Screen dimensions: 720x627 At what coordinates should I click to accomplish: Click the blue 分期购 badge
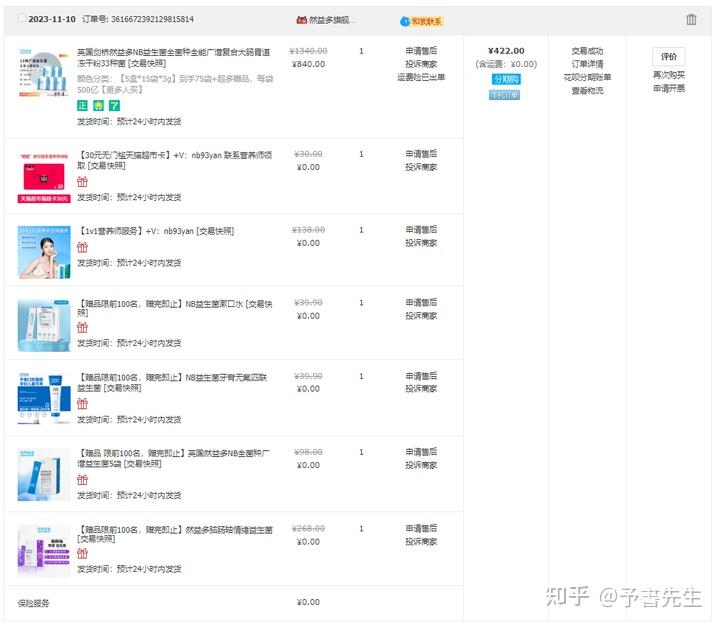click(506, 79)
